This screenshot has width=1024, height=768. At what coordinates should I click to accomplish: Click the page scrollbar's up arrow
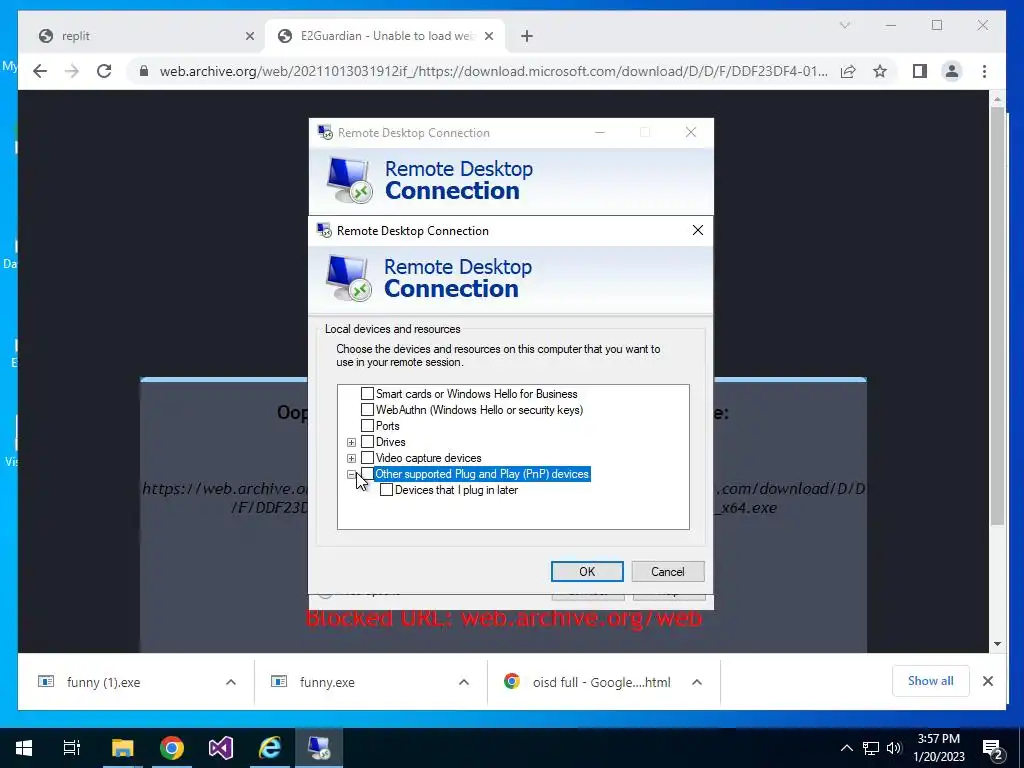pos(997,99)
